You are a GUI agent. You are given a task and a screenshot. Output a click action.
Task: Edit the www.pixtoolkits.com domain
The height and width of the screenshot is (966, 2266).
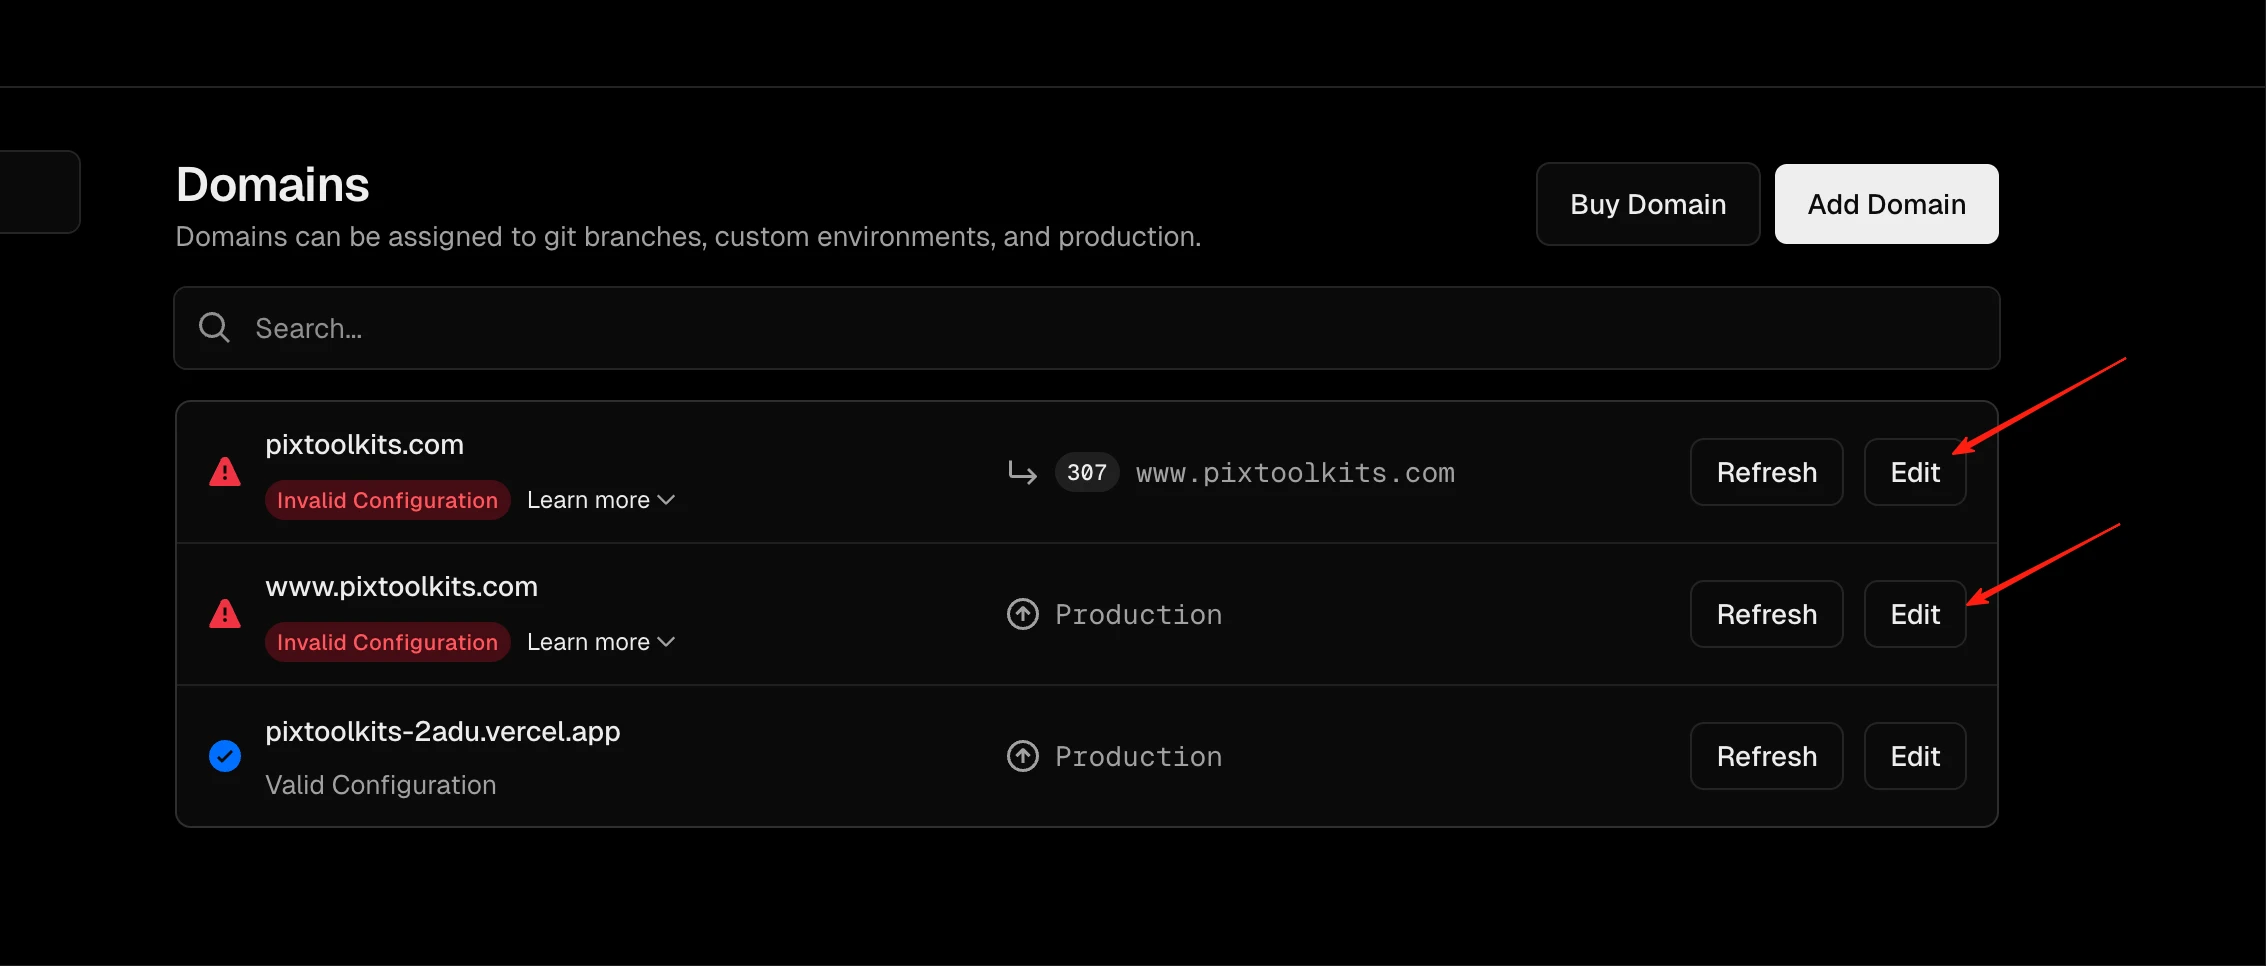[x=1914, y=614]
